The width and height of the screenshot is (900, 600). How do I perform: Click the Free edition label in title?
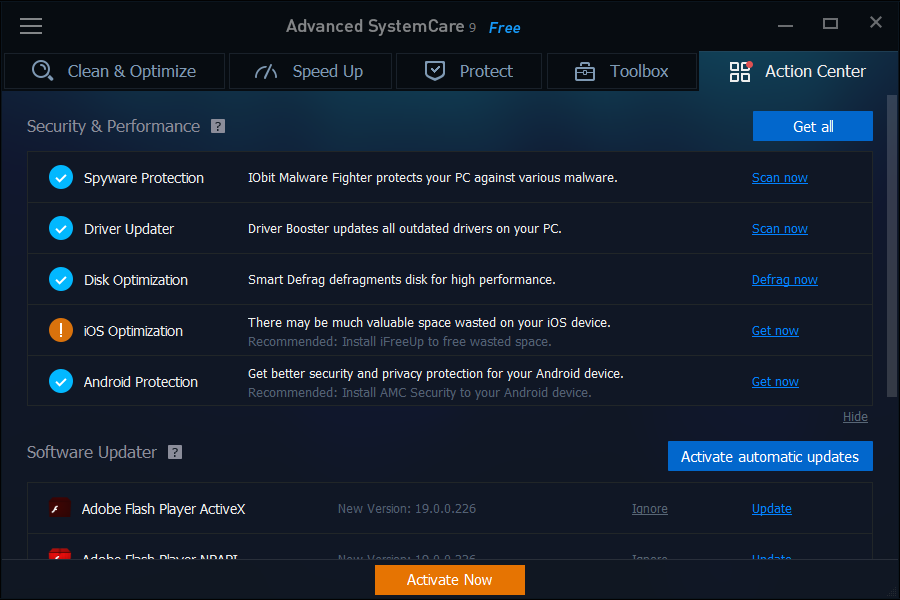pyautogui.click(x=505, y=28)
